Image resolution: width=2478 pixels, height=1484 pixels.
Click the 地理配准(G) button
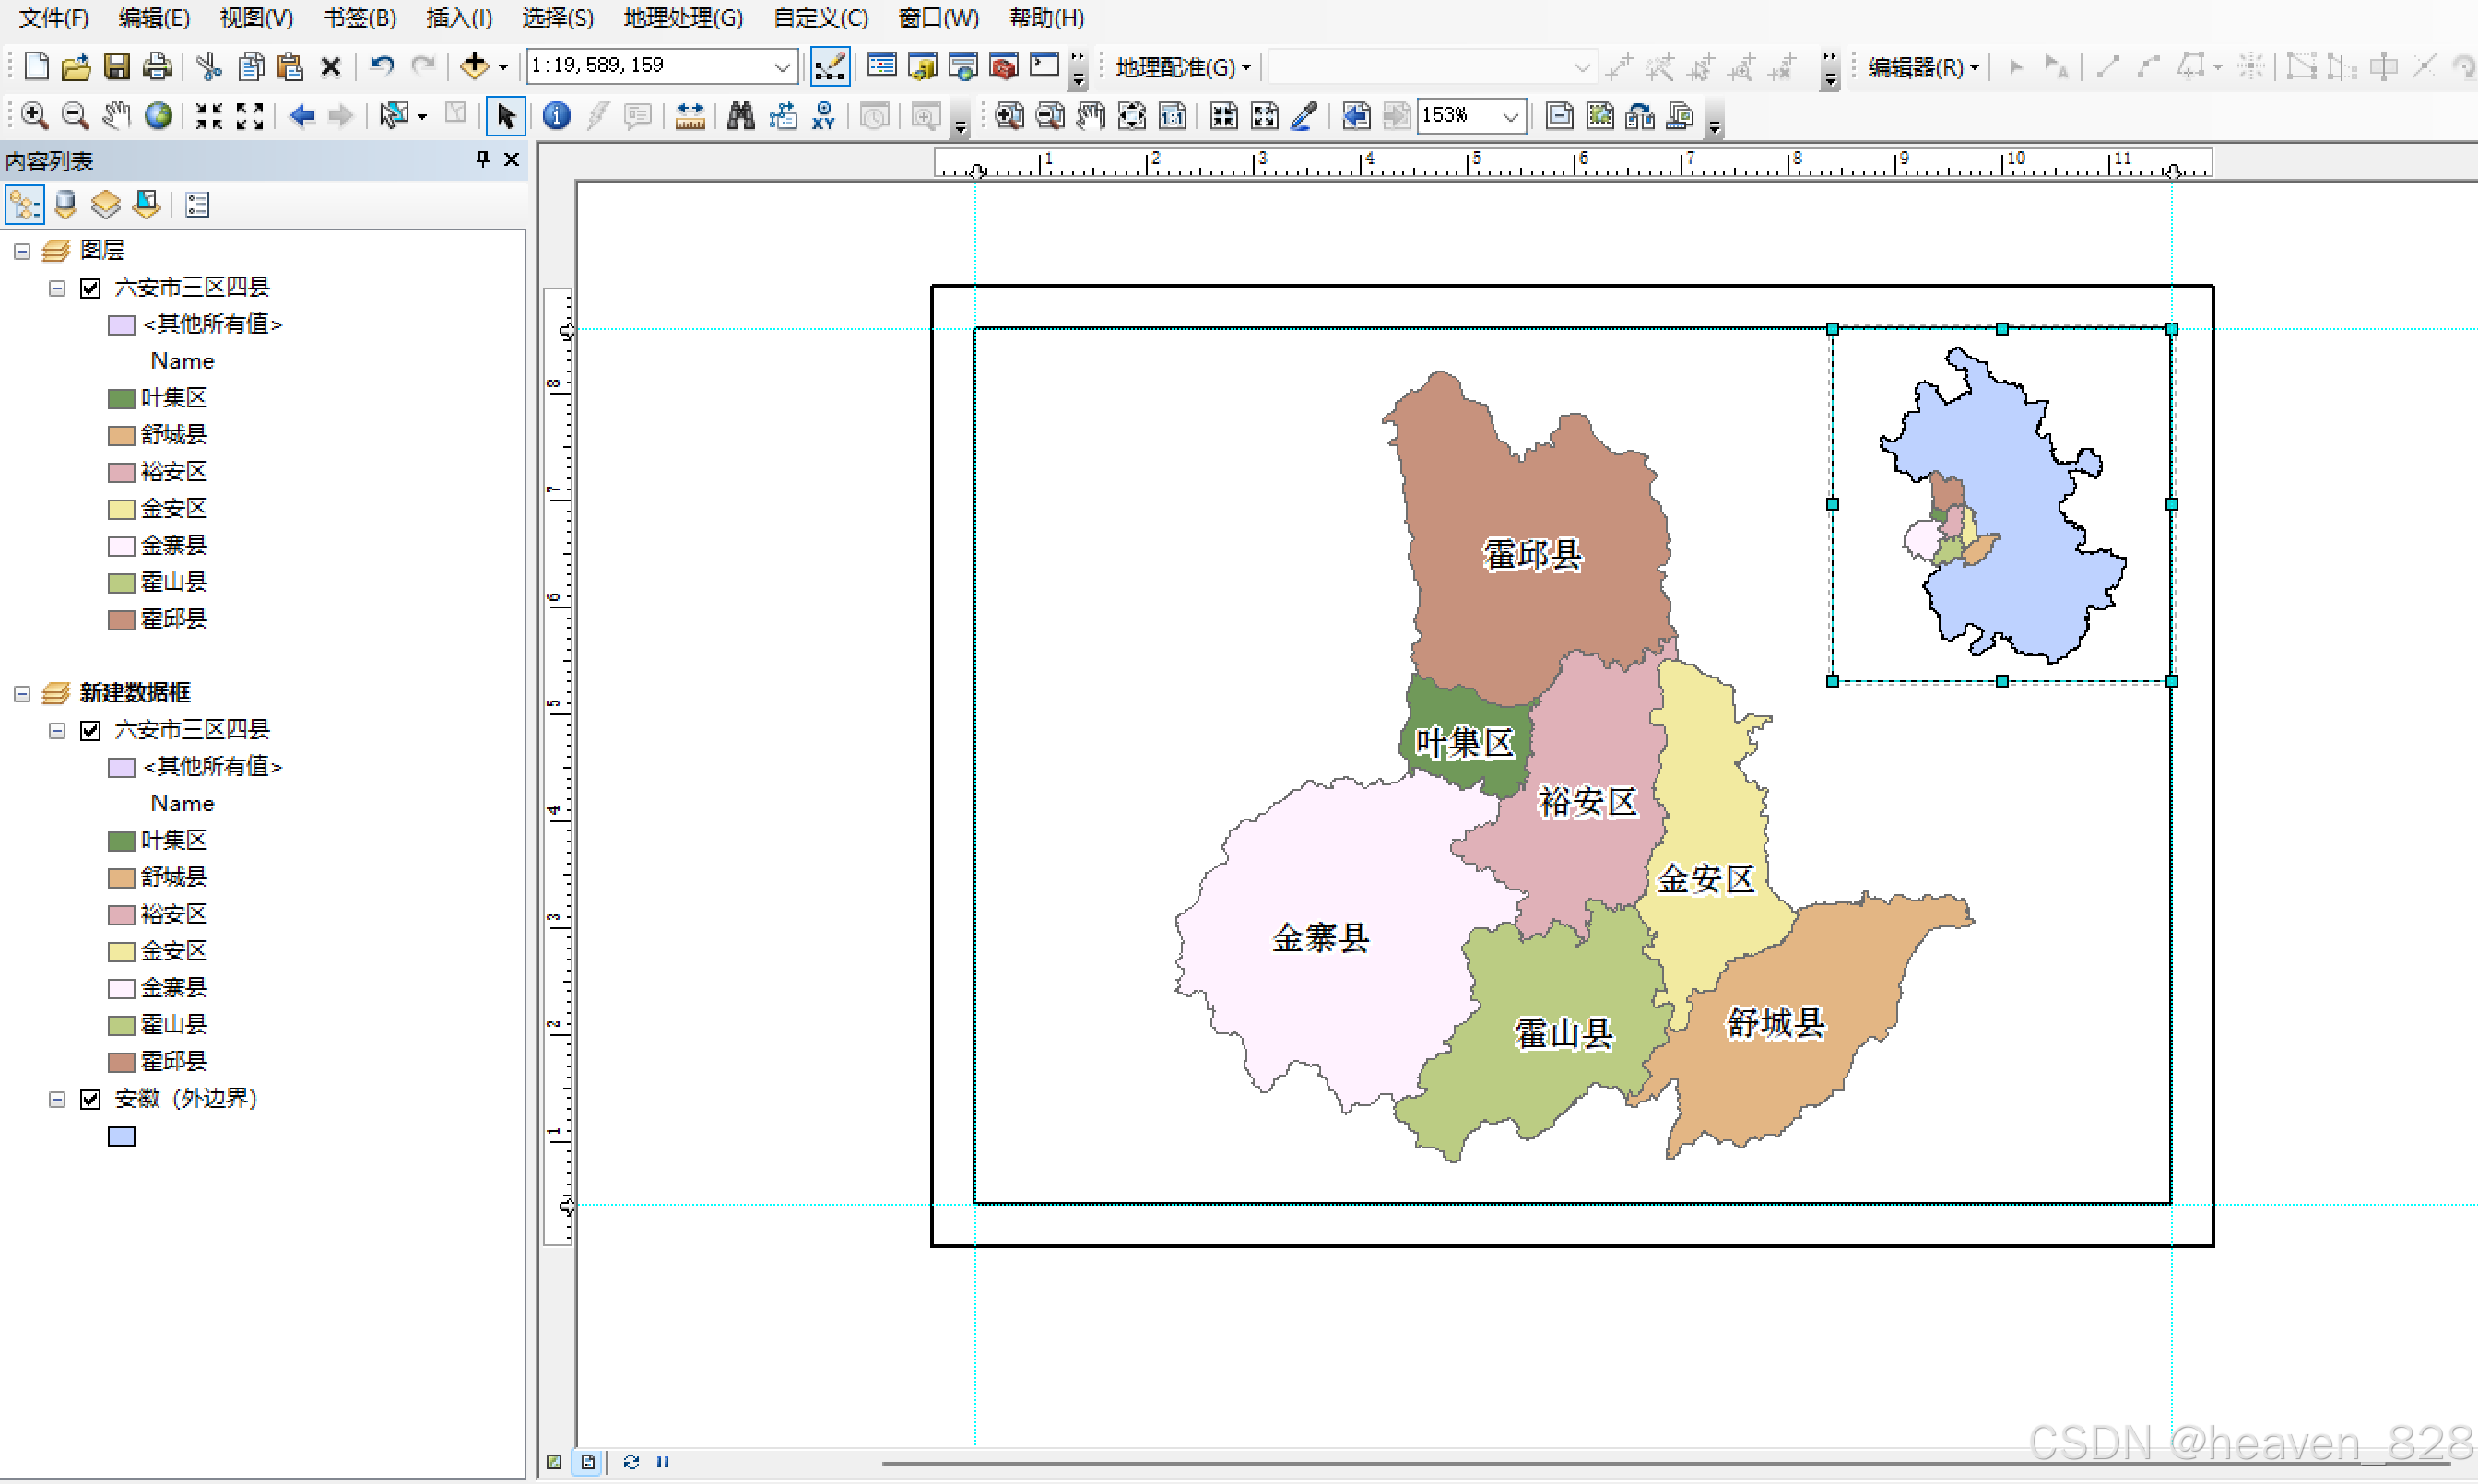1181,67
